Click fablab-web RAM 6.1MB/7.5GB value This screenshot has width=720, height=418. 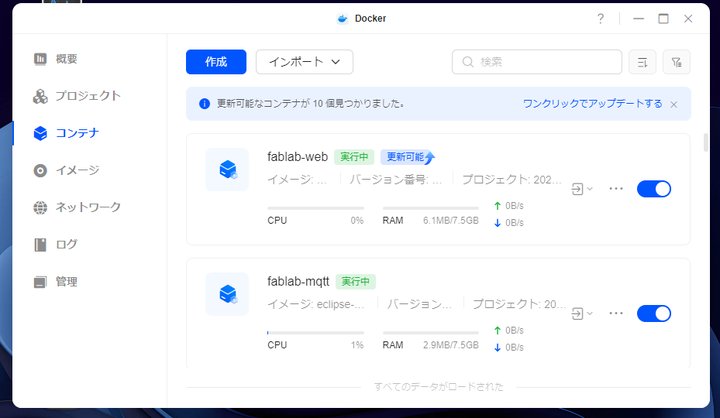pos(451,221)
